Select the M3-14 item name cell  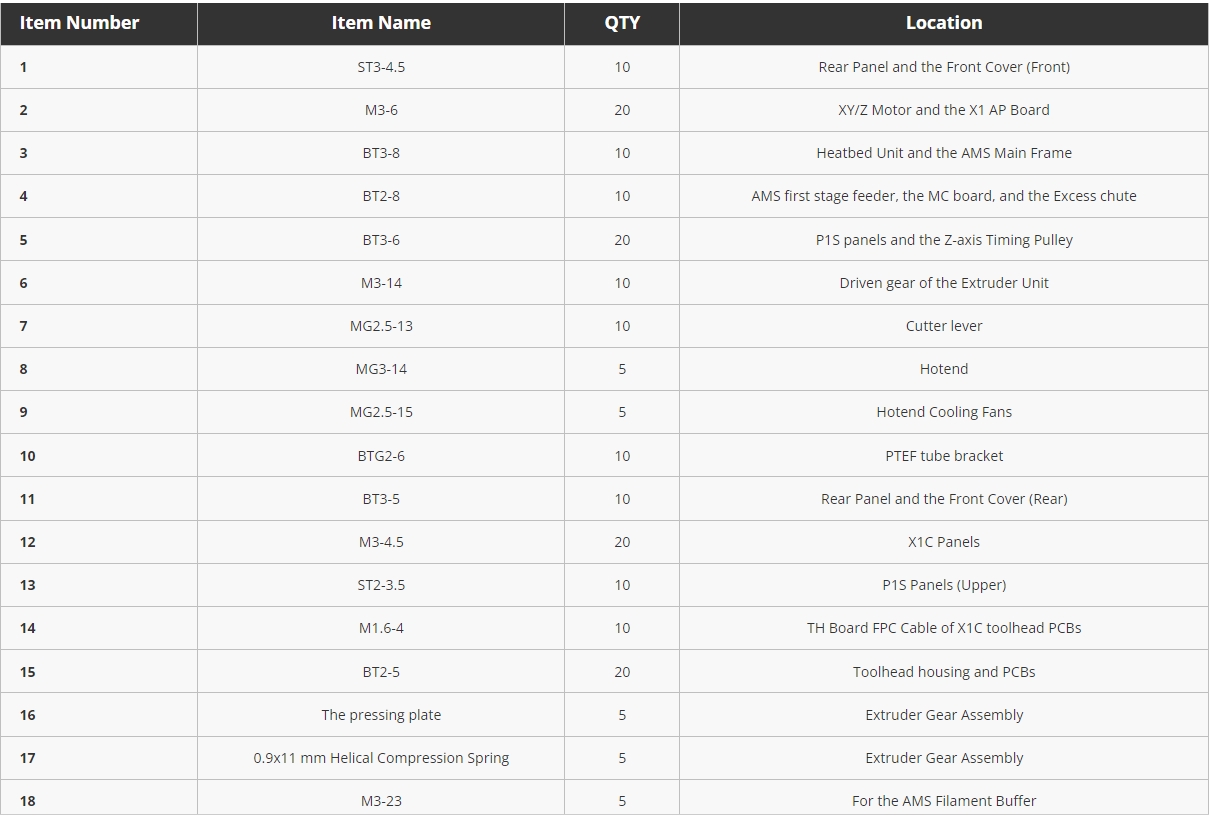381,283
